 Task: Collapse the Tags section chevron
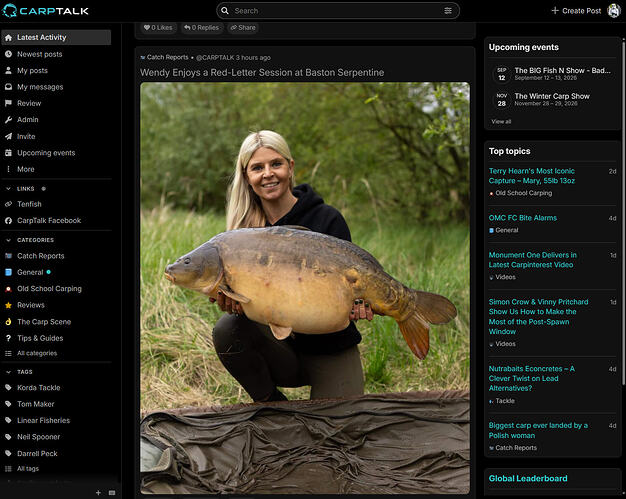click(x=8, y=372)
